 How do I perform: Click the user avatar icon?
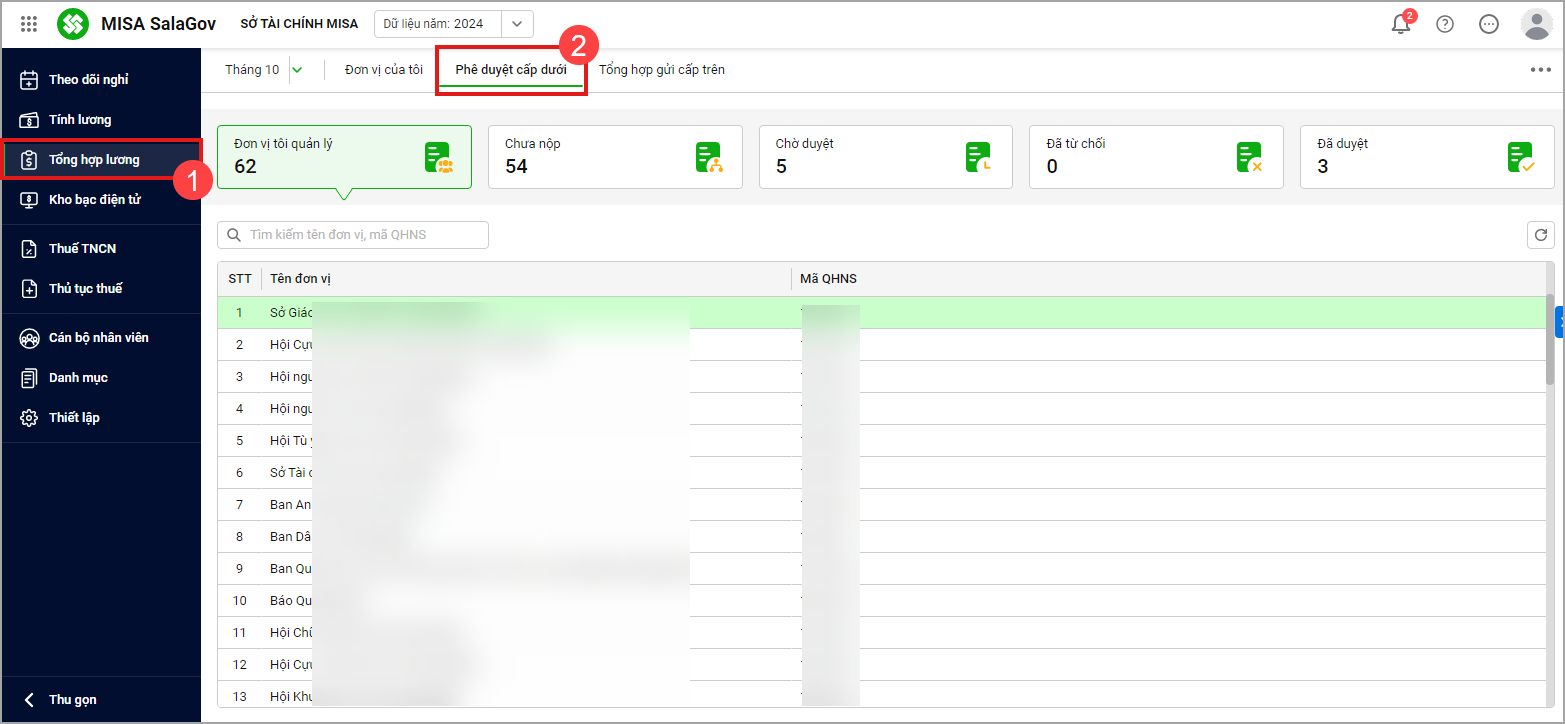[x=1535, y=24]
